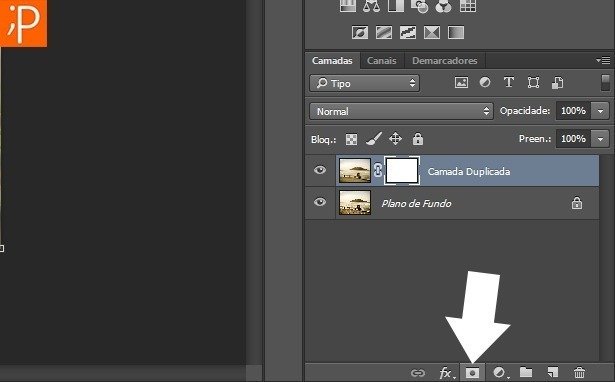The width and height of the screenshot is (615, 382).
Task: Toggle the layer filtering switch
Action: pos(606,83)
